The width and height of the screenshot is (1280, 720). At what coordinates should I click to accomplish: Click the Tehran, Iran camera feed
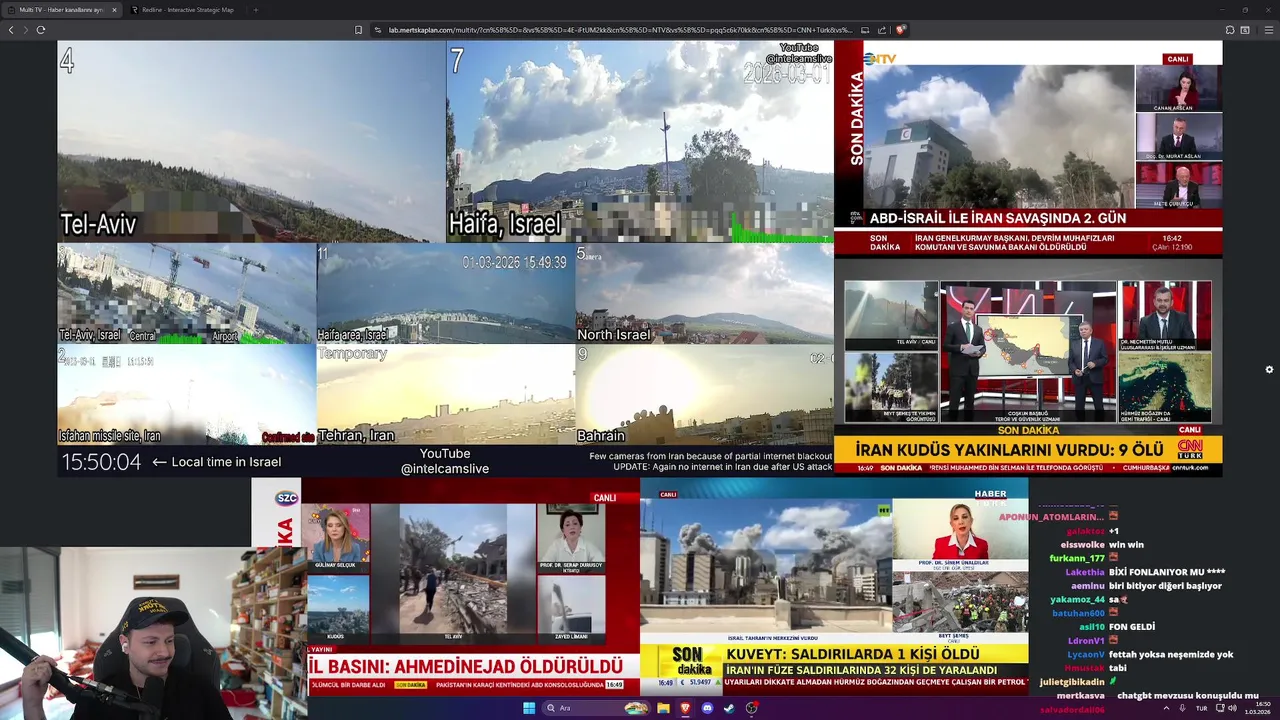(446, 395)
